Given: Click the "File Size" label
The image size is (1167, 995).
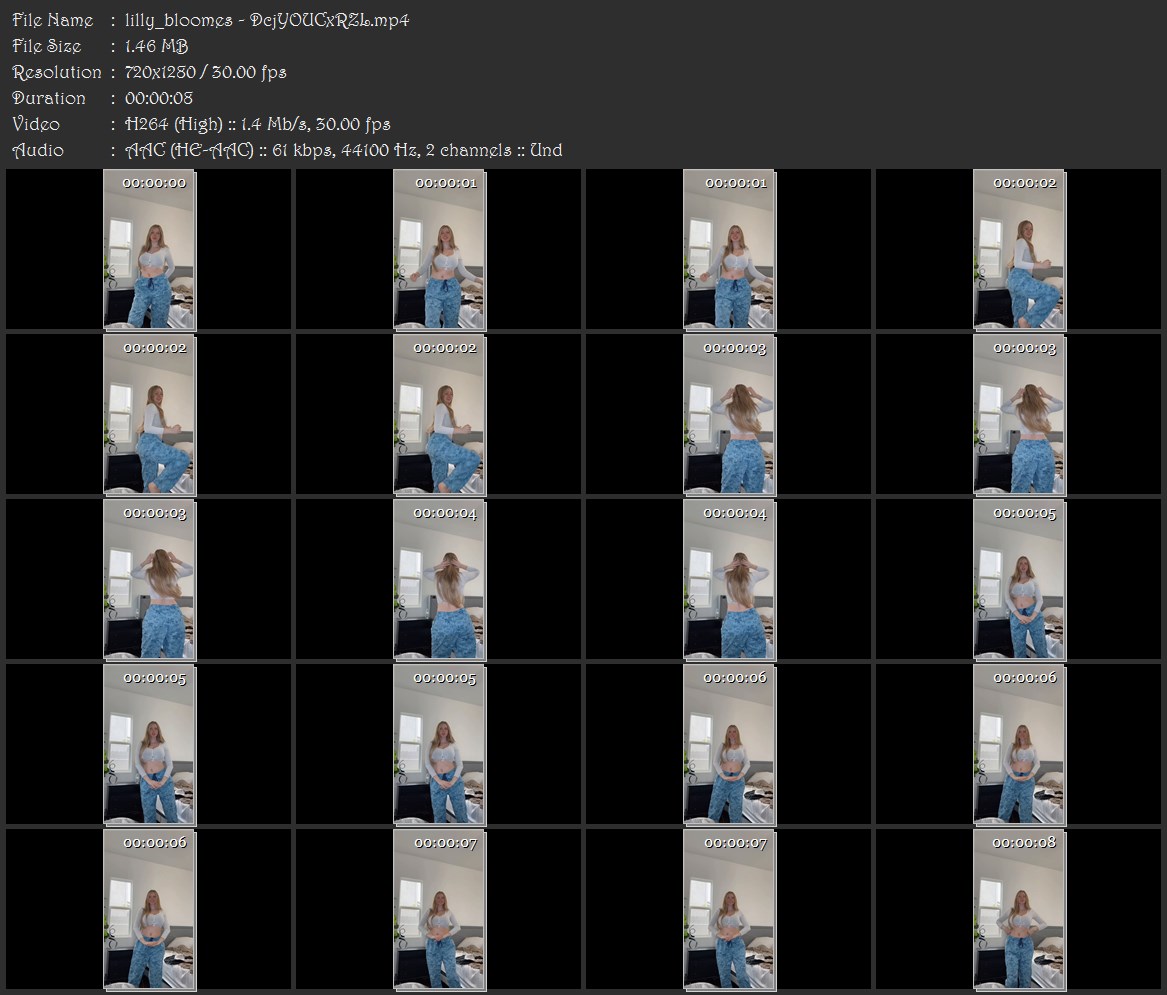Looking at the screenshot, I should pyautogui.click(x=47, y=46).
